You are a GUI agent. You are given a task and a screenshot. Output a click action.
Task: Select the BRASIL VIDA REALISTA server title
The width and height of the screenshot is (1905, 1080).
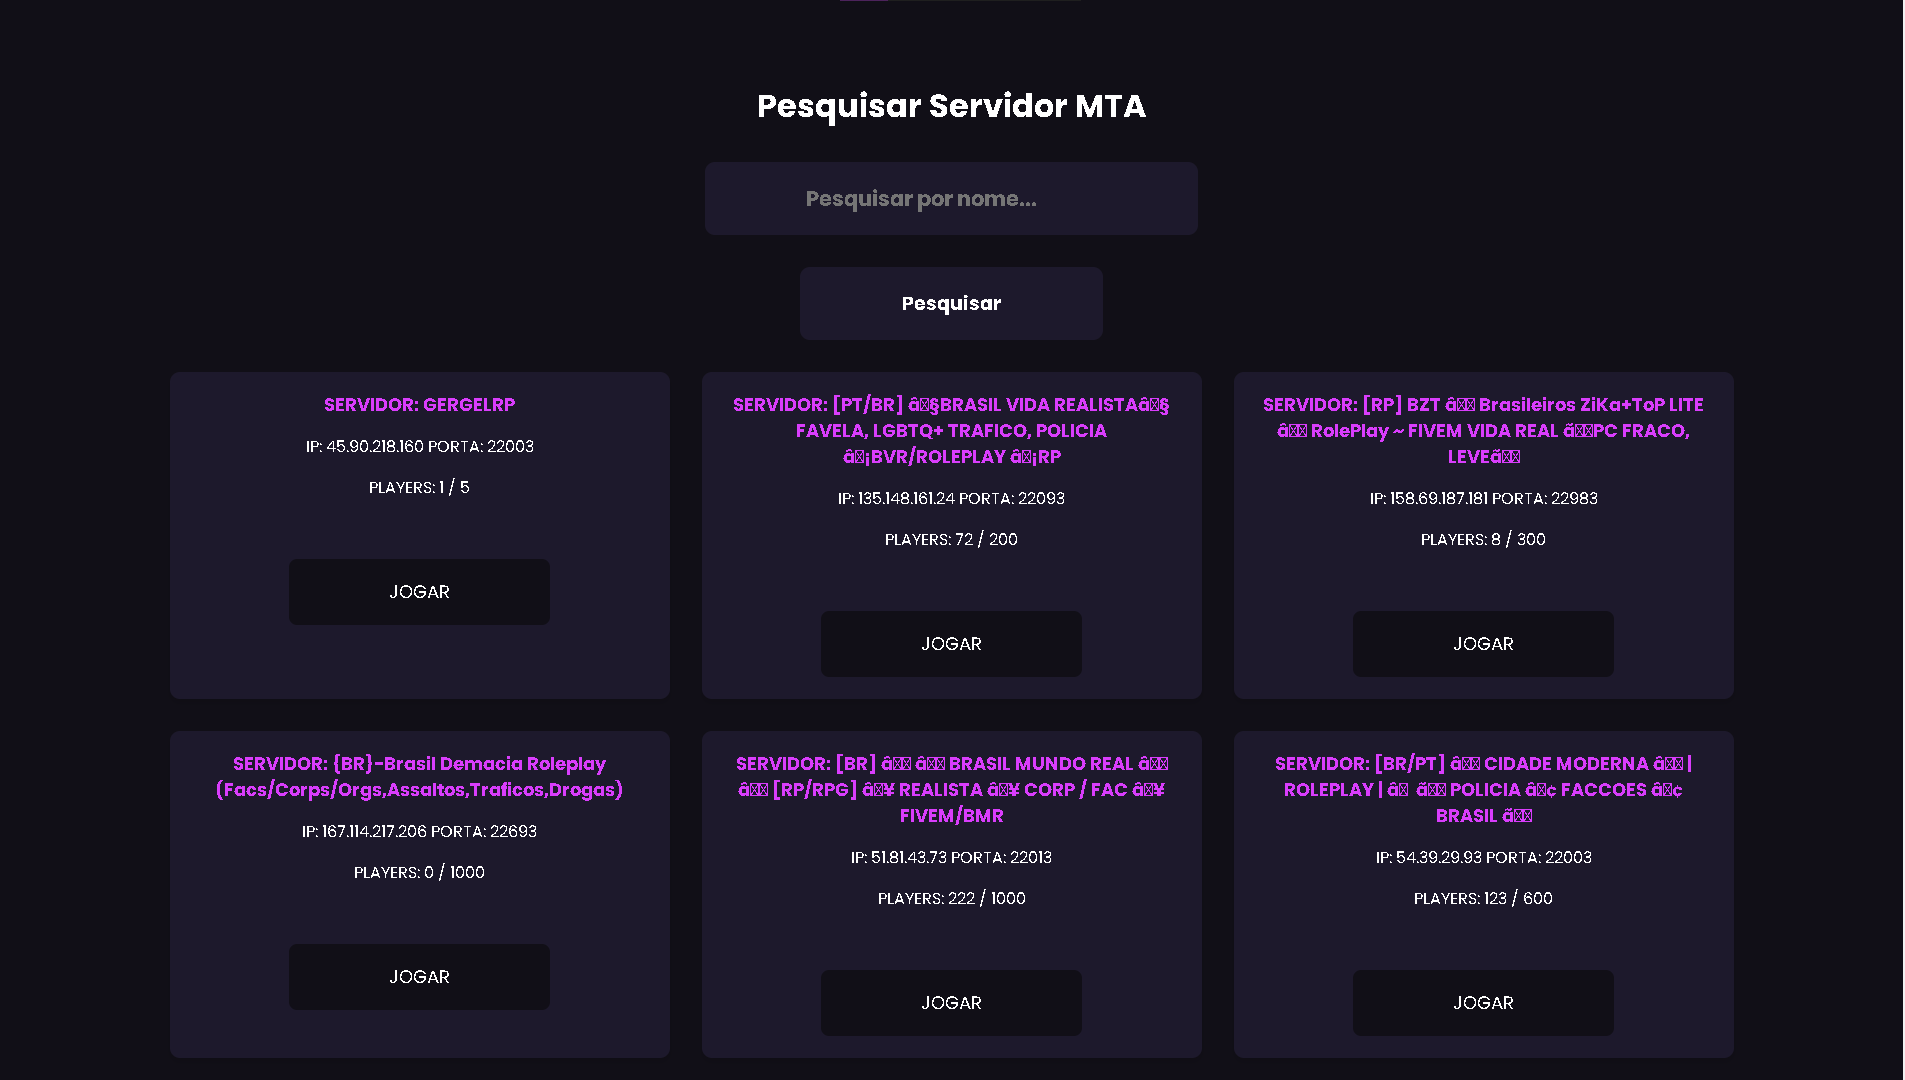(x=950, y=430)
